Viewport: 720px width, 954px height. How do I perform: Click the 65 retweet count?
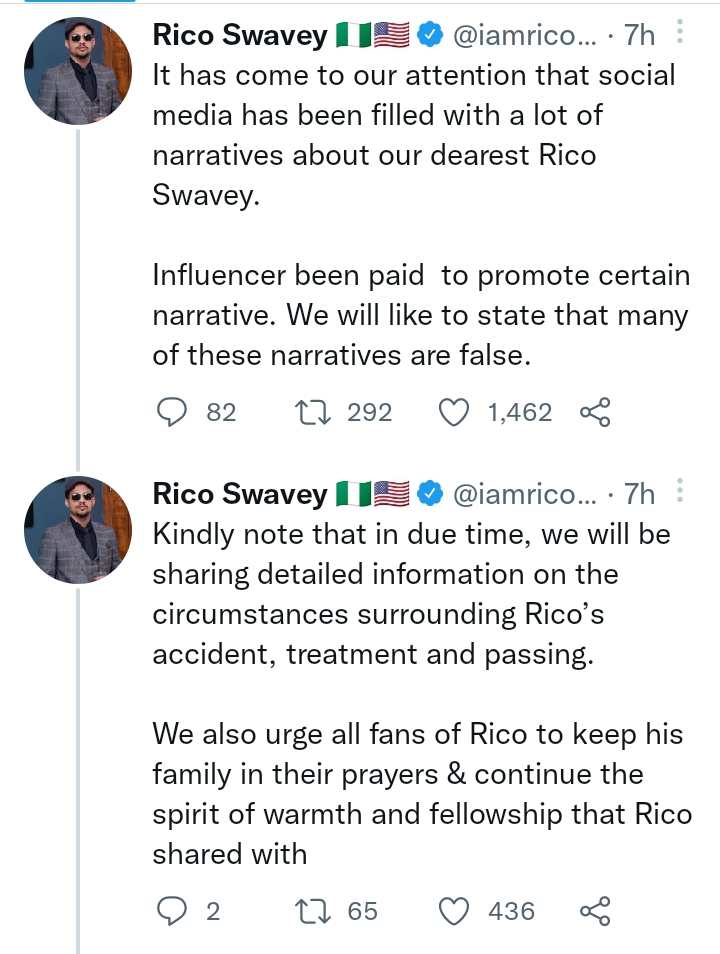pyautogui.click(x=363, y=910)
